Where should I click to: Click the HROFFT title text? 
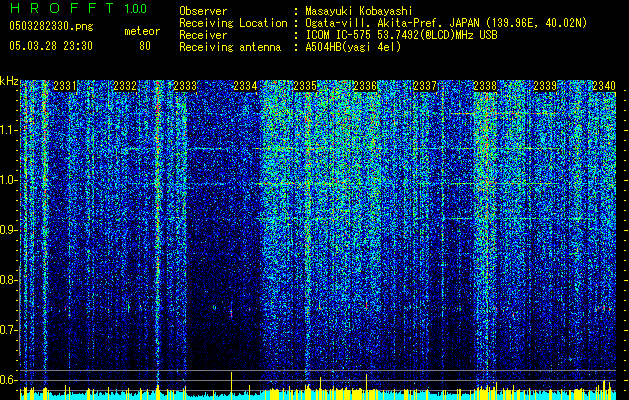[63, 8]
